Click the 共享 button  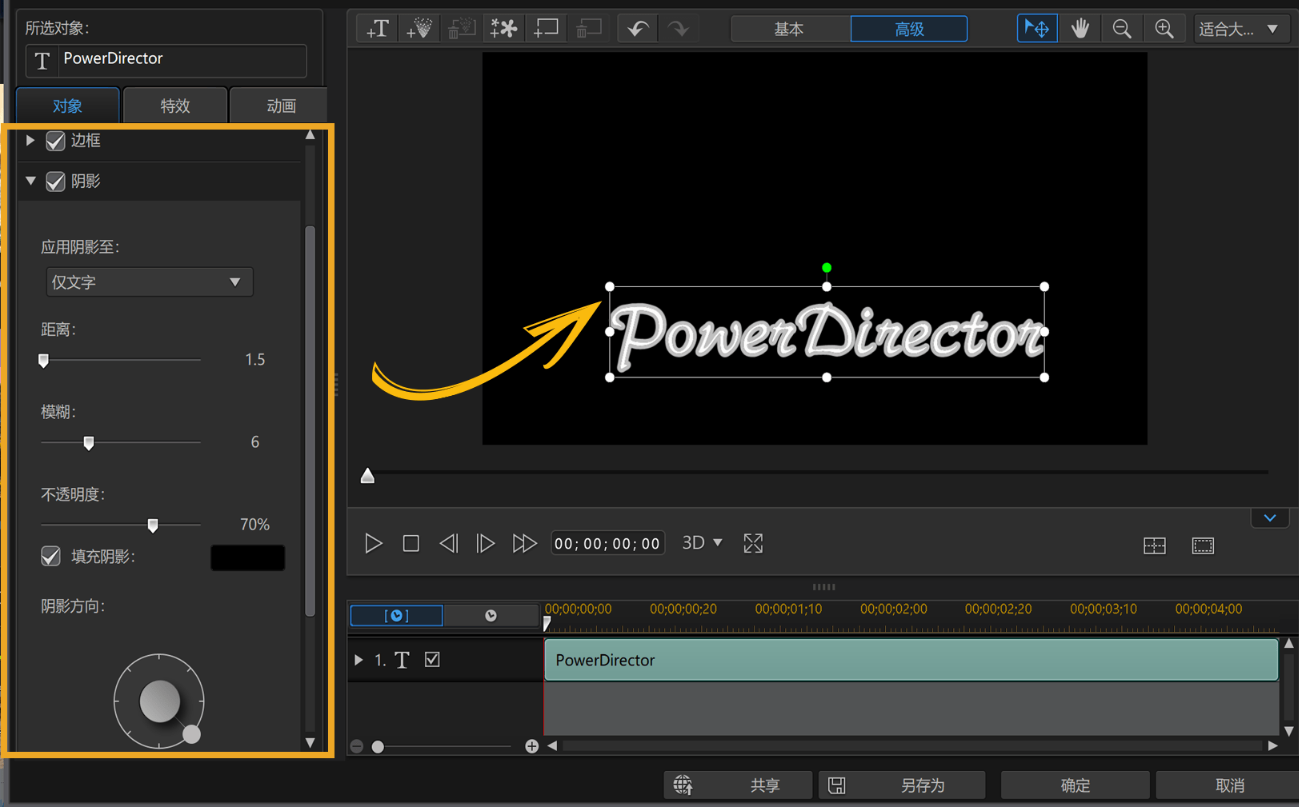(x=739, y=785)
